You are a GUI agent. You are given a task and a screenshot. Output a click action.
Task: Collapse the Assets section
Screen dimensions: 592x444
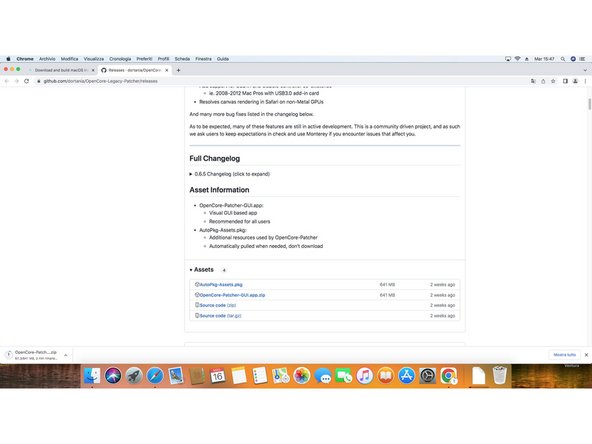pyautogui.click(x=202, y=270)
